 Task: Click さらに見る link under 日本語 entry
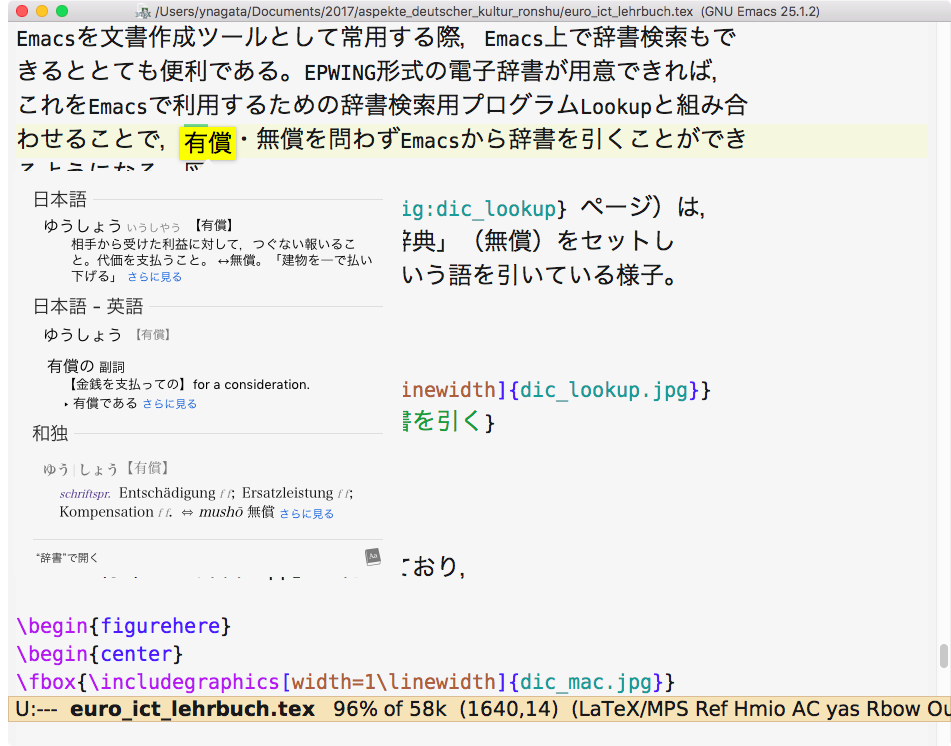click(155, 277)
